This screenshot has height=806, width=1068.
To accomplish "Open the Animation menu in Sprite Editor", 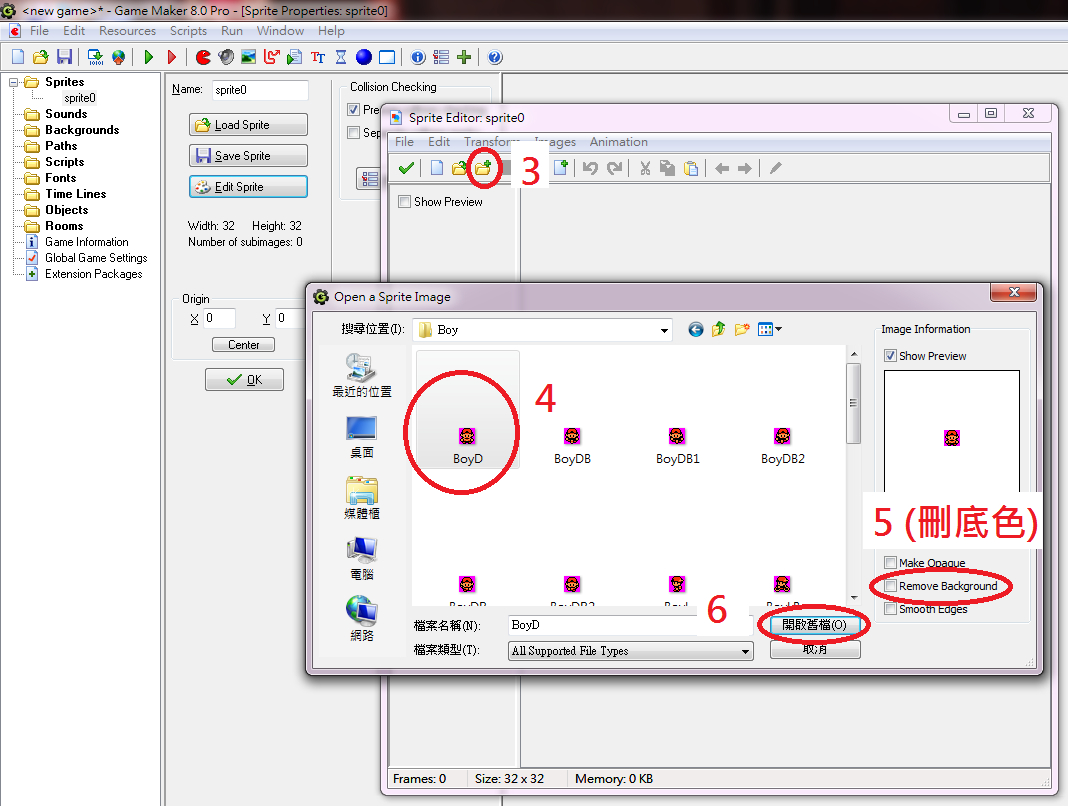I will (x=618, y=142).
